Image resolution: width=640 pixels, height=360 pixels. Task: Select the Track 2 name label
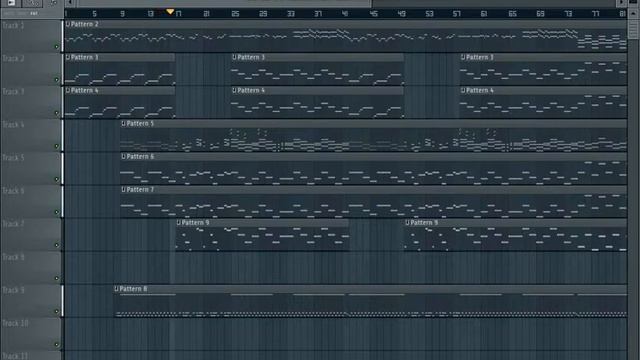click(13, 58)
